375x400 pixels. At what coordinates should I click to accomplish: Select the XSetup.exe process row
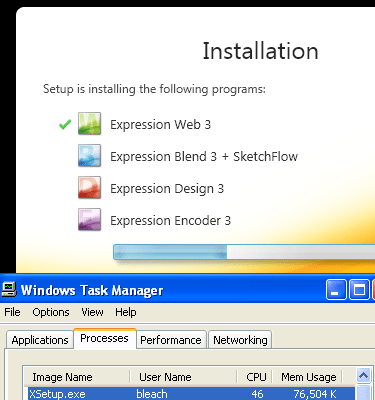pyautogui.click(x=191, y=394)
